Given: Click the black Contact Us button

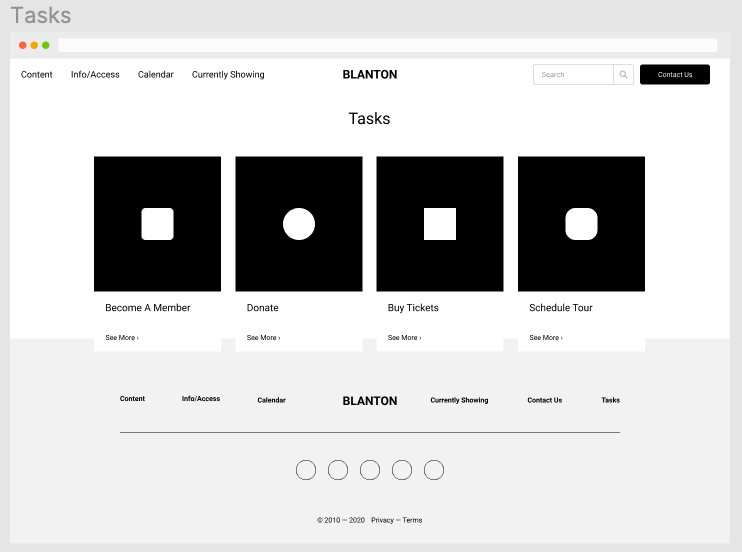Looking at the screenshot, I should [x=675, y=74].
